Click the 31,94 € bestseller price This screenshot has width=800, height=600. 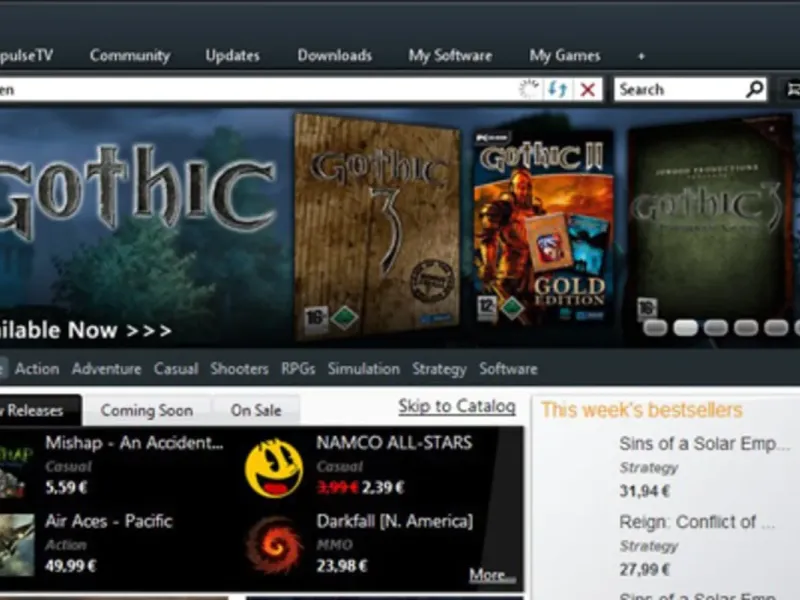click(x=644, y=491)
